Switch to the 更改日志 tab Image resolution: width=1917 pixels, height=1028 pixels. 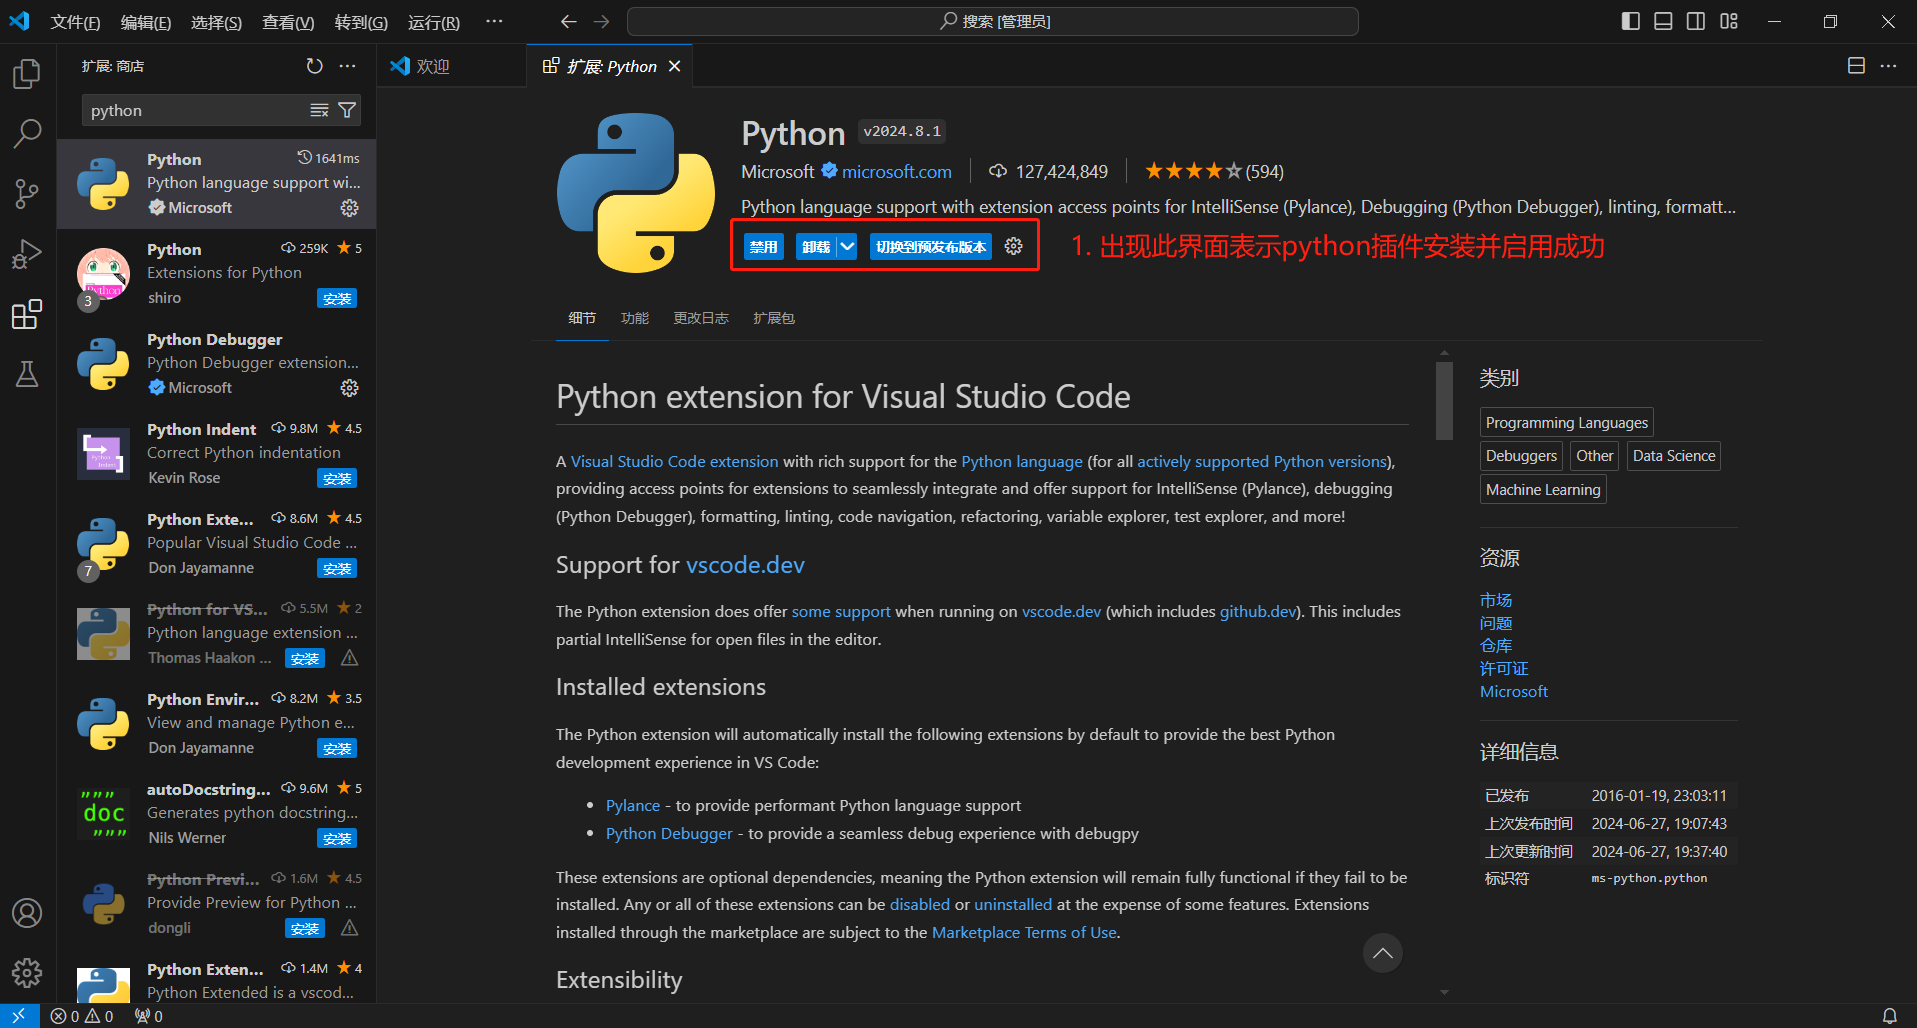pyautogui.click(x=701, y=318)
